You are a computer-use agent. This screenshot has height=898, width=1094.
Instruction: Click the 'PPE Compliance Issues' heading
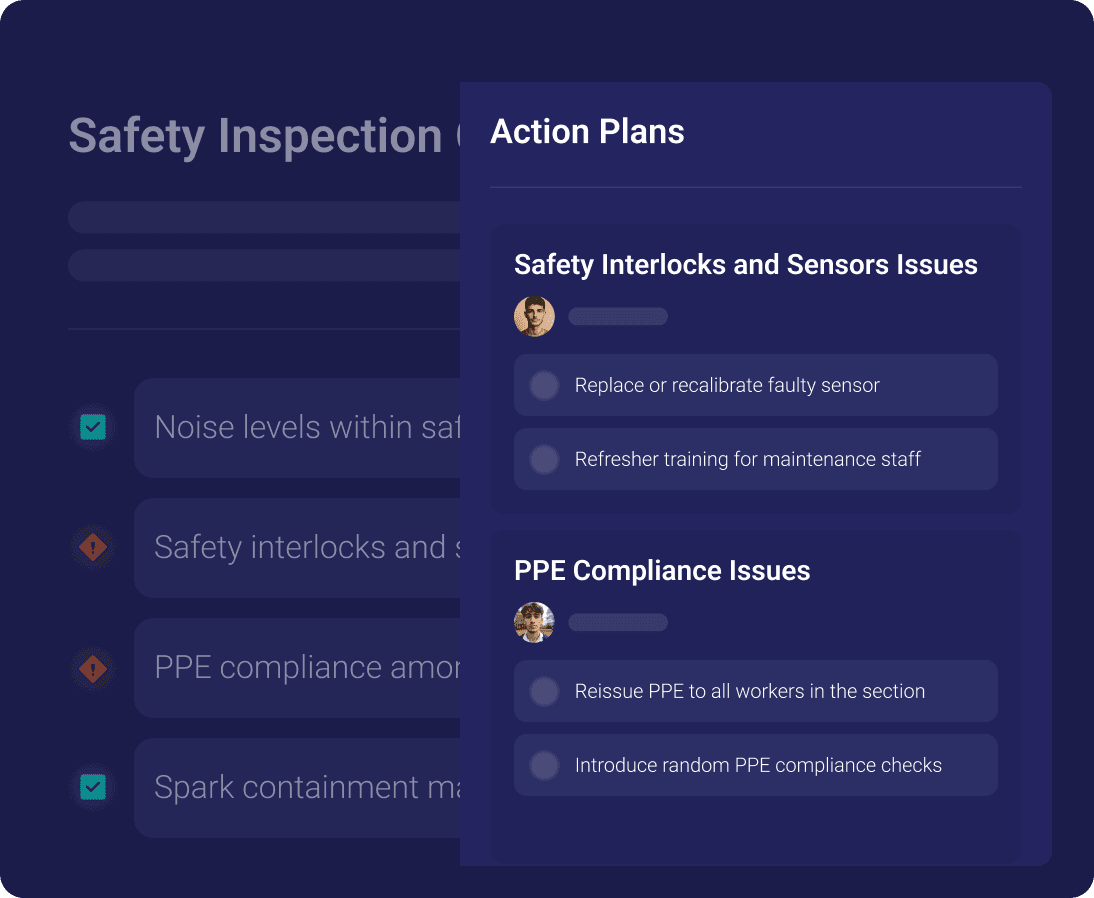click(x=662, y=571)
